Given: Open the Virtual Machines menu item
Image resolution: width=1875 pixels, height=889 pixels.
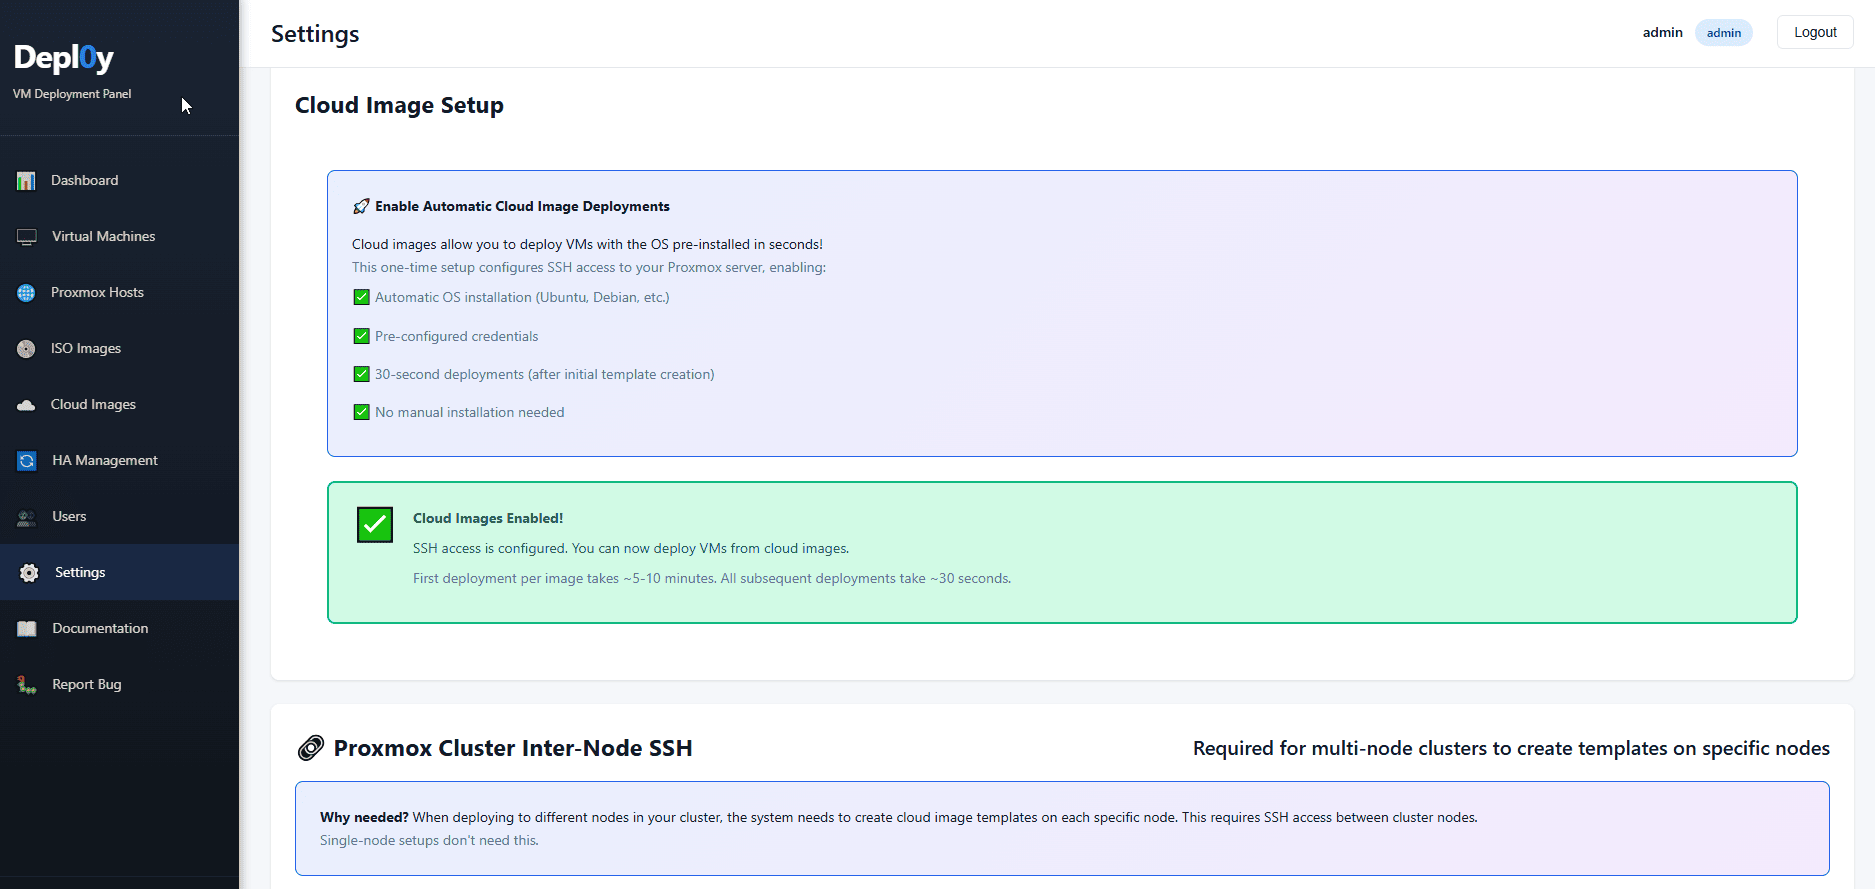Looking at the screenshot, I should pos(103,237).
